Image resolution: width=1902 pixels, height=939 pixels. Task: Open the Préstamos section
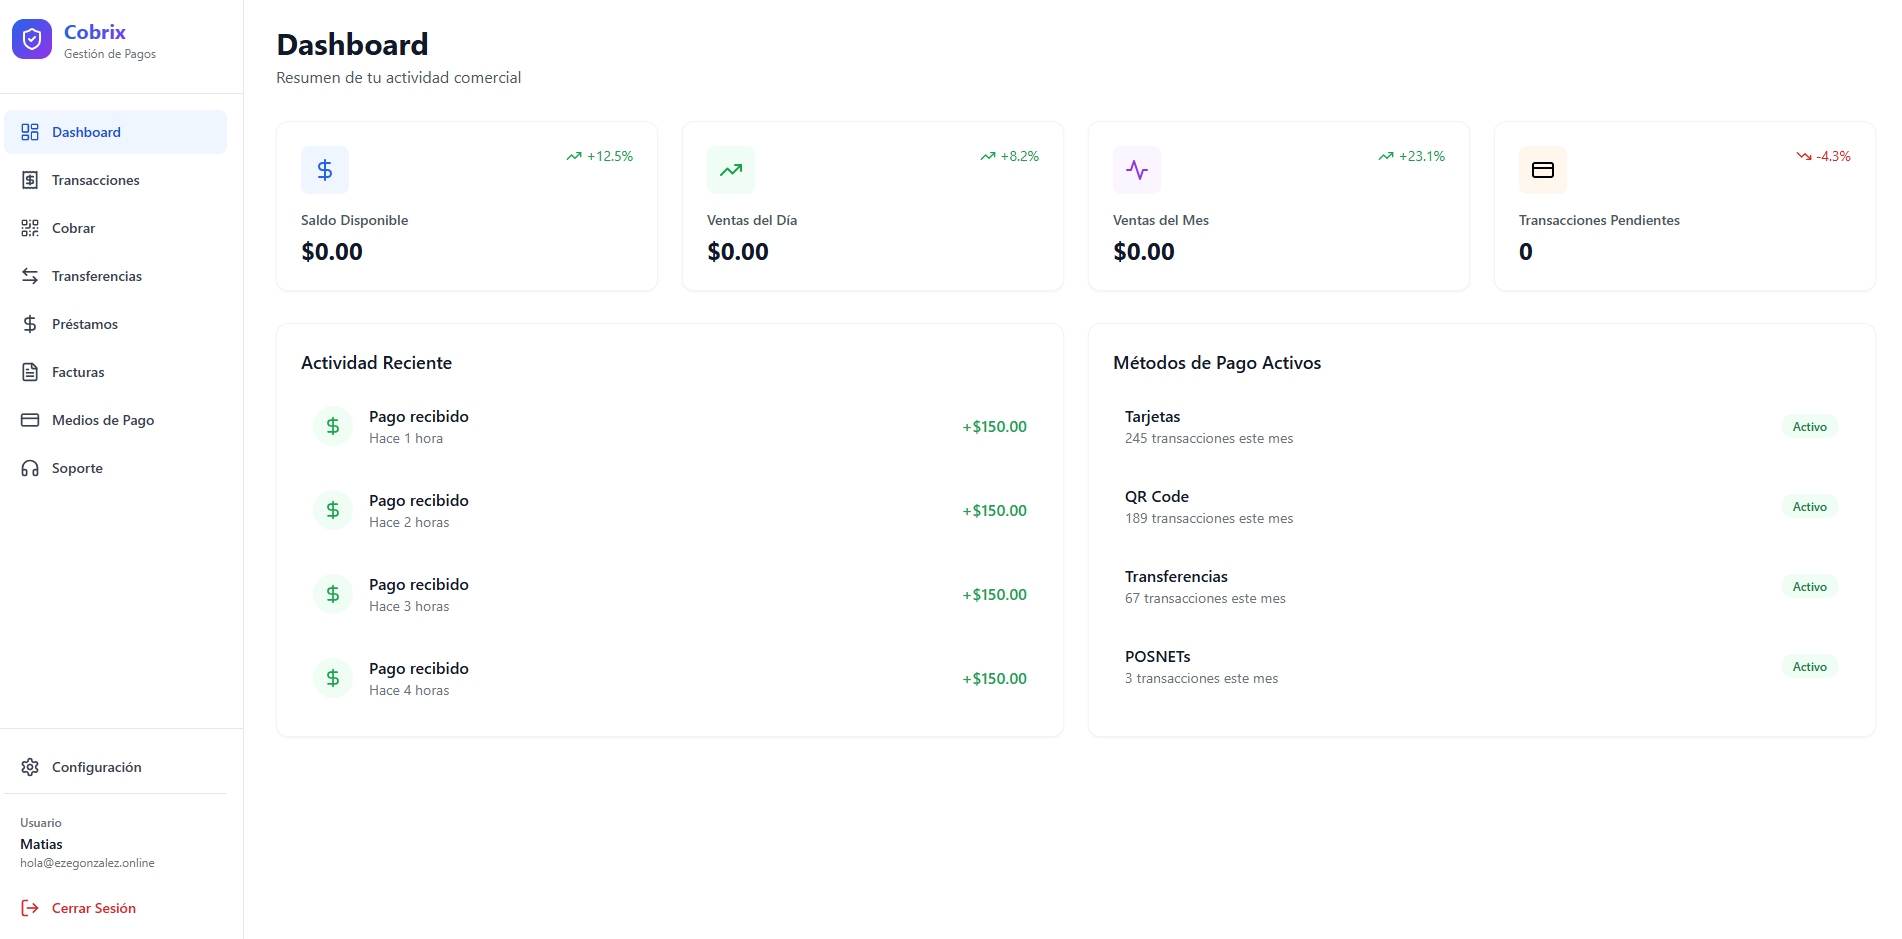pos(85,324)
